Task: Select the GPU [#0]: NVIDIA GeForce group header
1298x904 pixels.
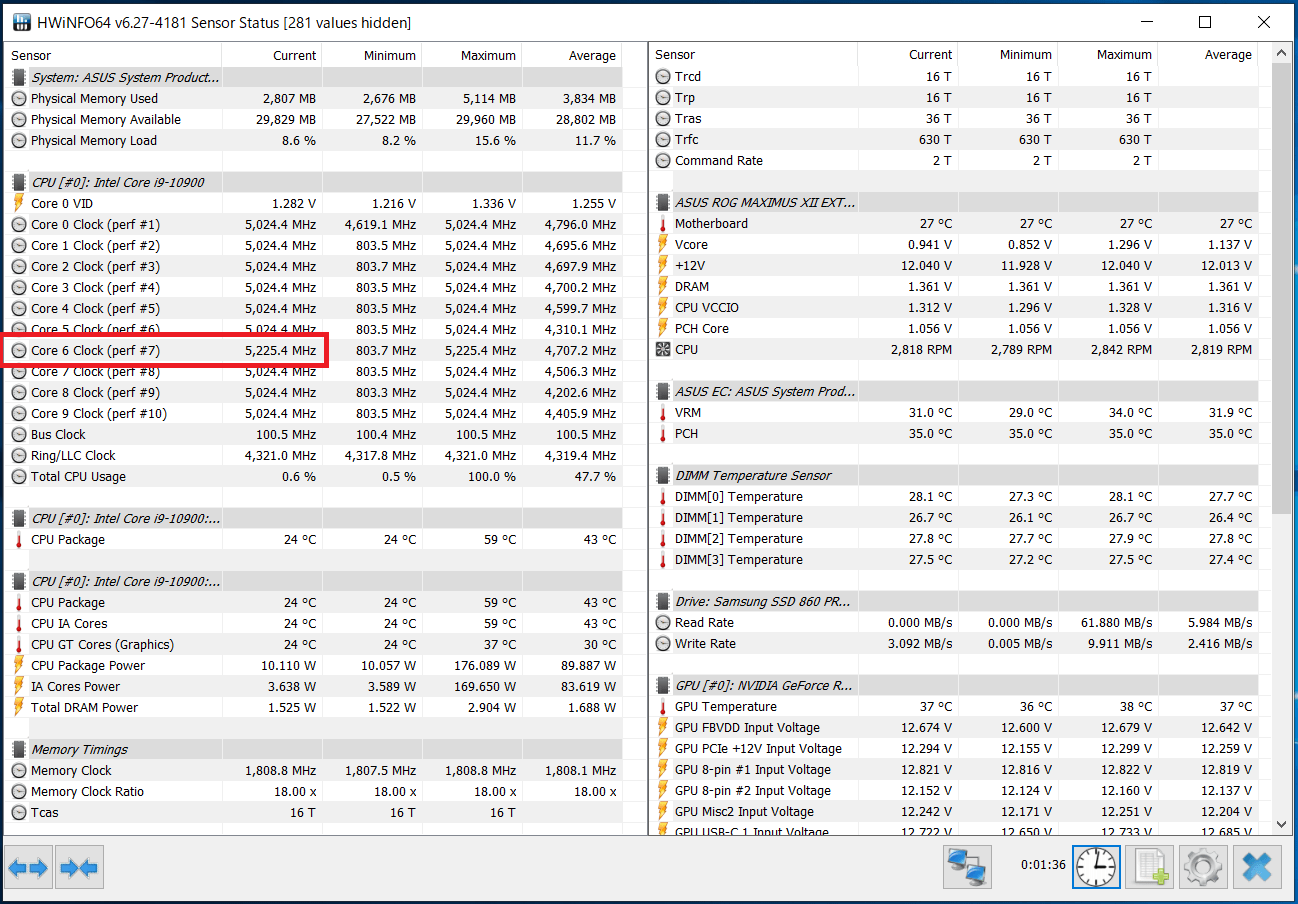Action: click(953, 685)
